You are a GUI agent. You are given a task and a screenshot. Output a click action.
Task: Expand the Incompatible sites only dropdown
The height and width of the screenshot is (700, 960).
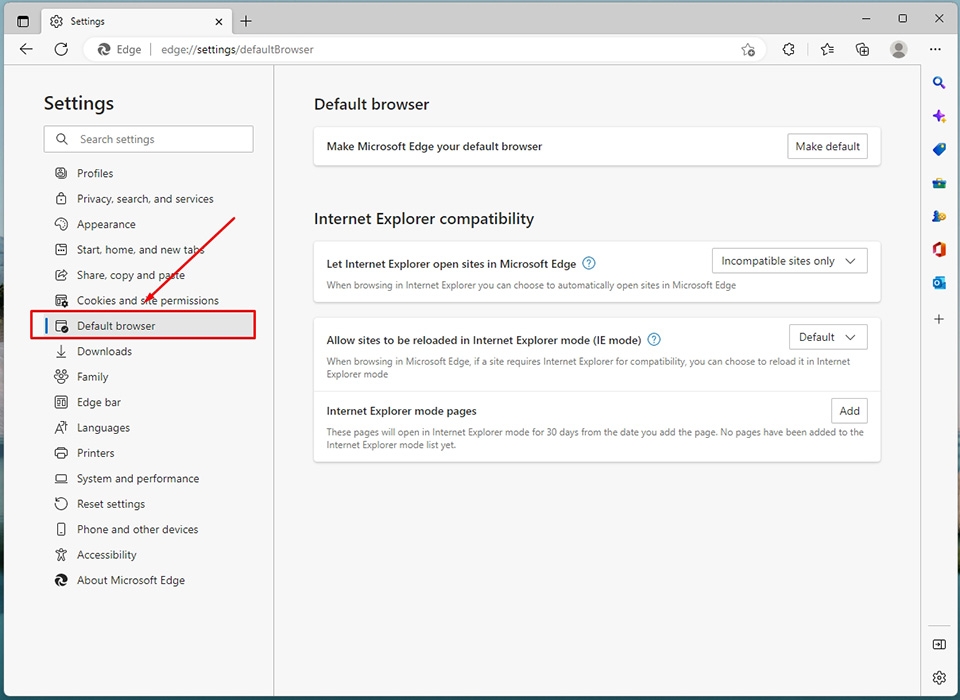[x=789, y=261]
